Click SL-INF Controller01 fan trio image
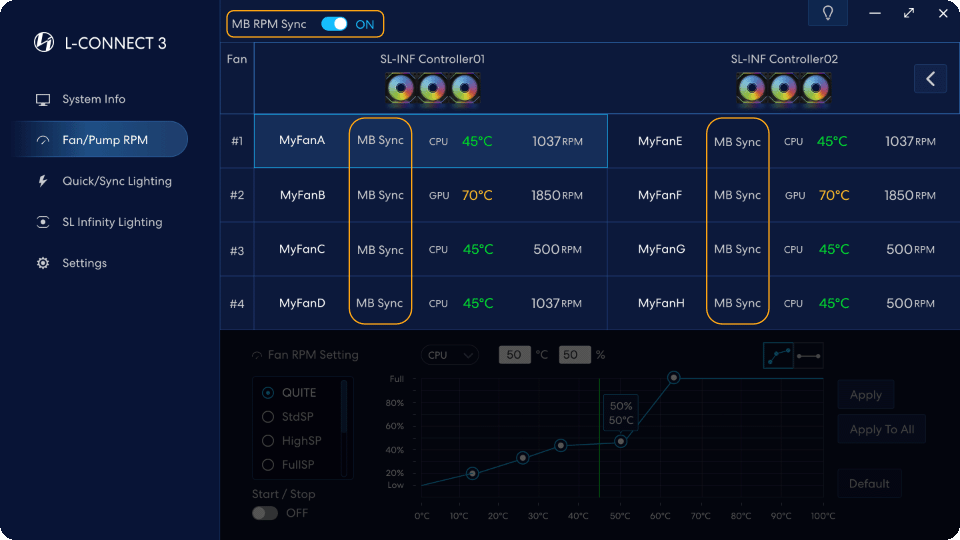Screen dimensions: 960x540 pyautogui.click(x=432, y=89)
